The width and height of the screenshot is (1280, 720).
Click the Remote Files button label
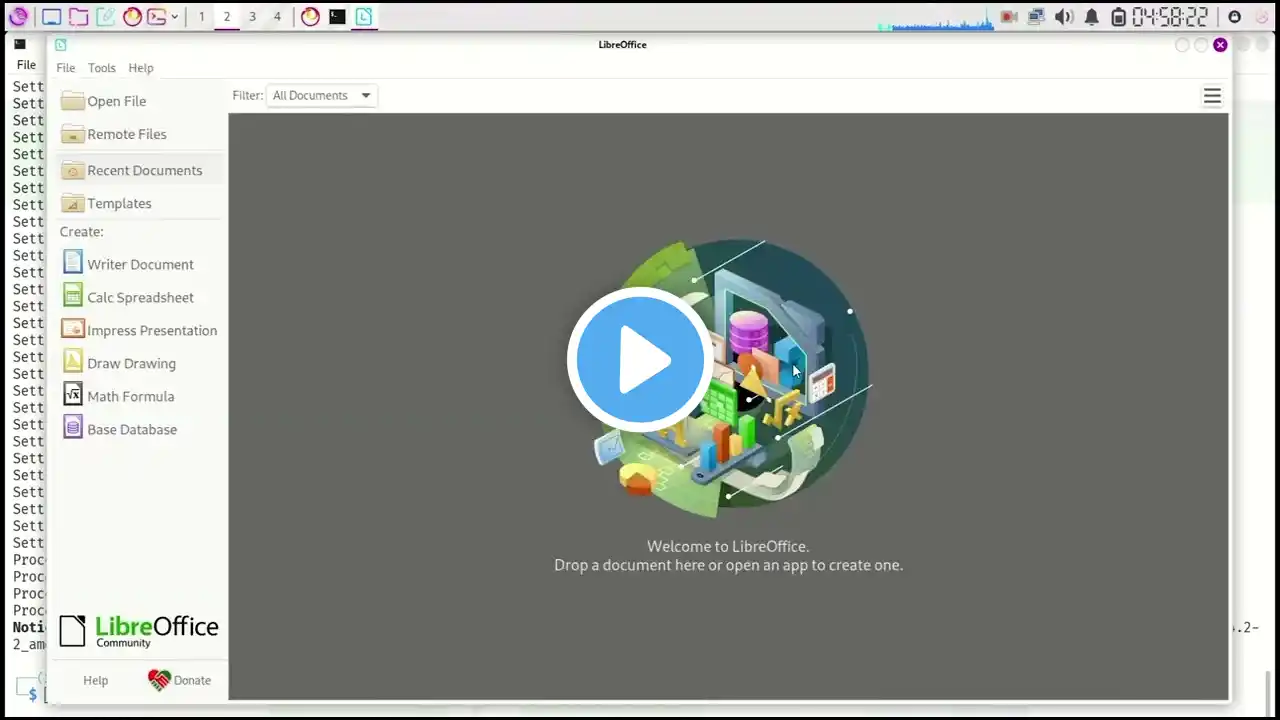127,134
